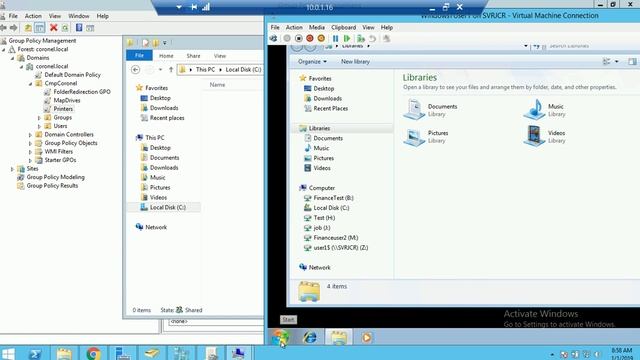
Task: Click the red Shut Down VM icon
Action: coord(310,38)
